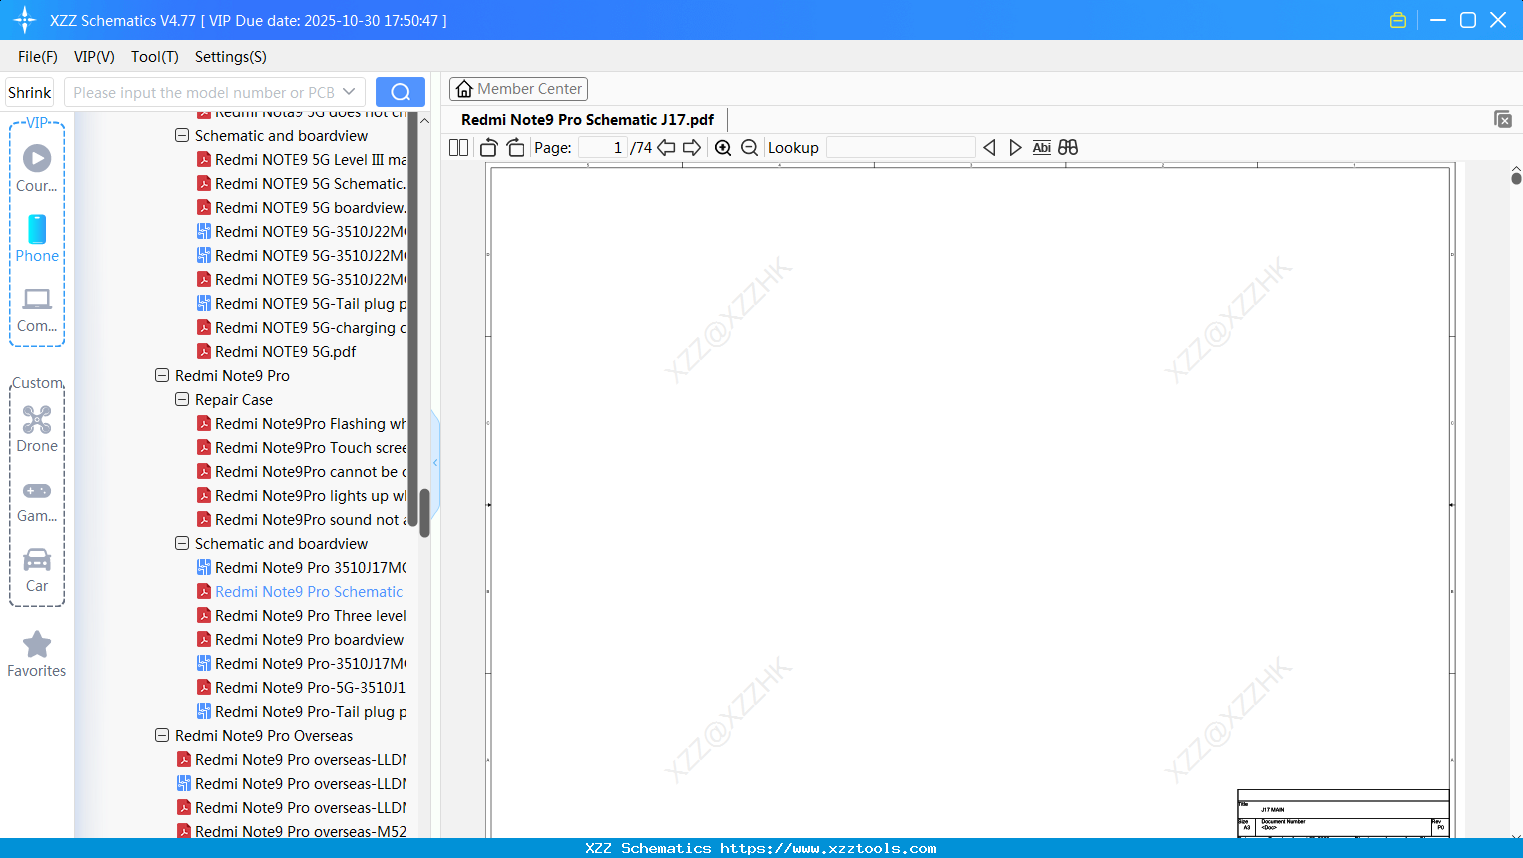1523x858 pixels.
Task: Open Redmi Note9Pro Touch screen repair case
Action: pyautogui.click(x=302, y=448)
